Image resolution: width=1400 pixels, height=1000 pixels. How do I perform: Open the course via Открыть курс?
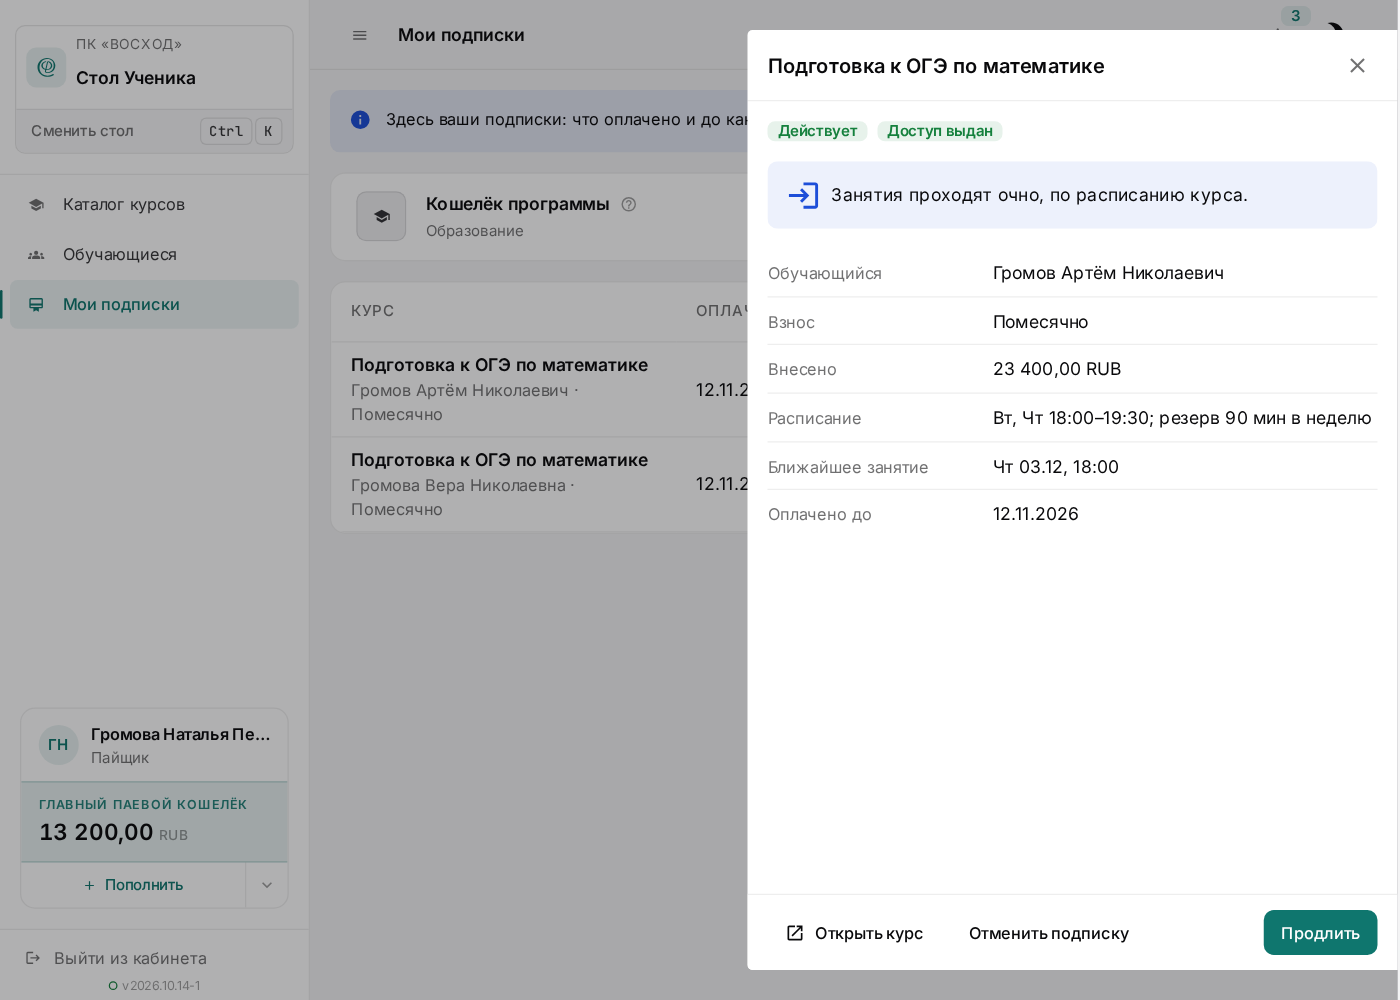tap(855, 933)
